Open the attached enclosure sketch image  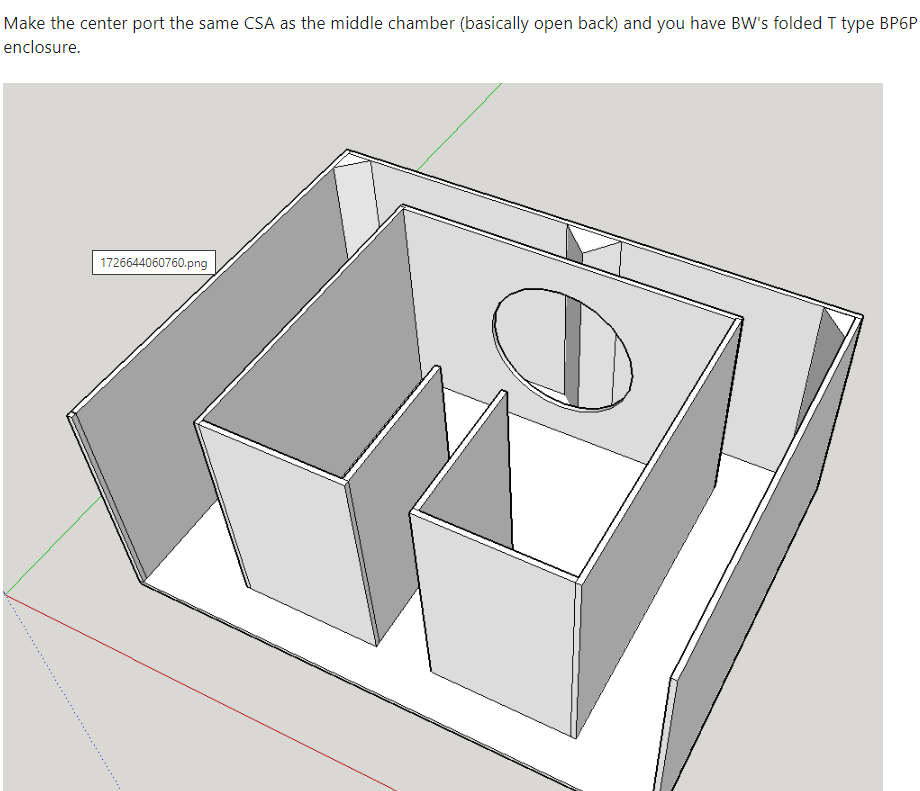coord(443,437)
